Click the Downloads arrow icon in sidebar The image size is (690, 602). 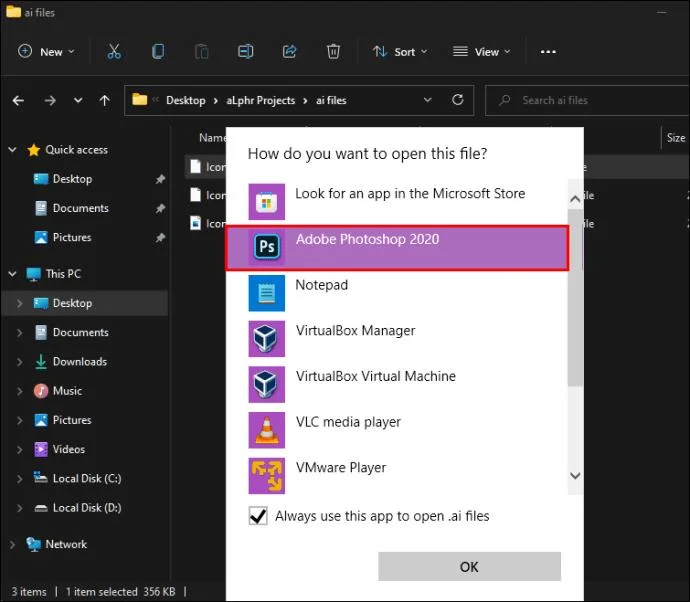(x=41, y=362)
